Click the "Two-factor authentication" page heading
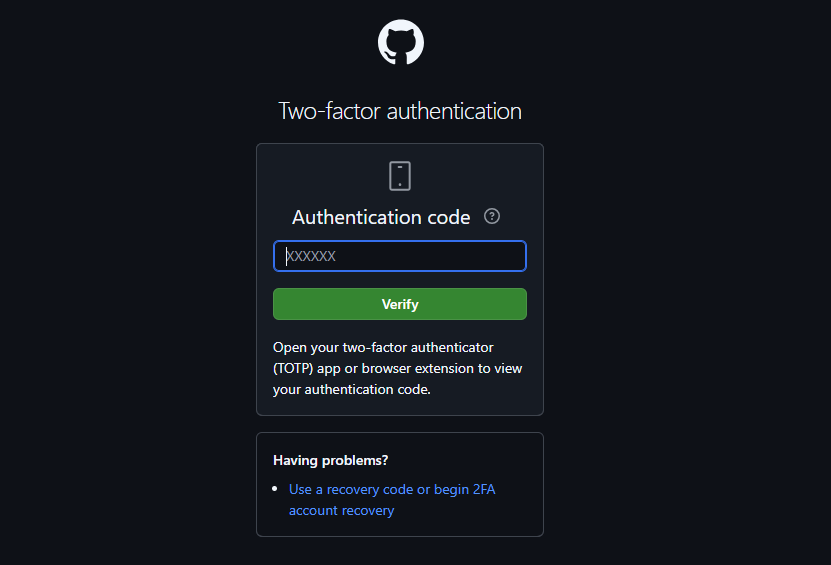The width and height of the screenshot is (831, 565). click(400, 111)
